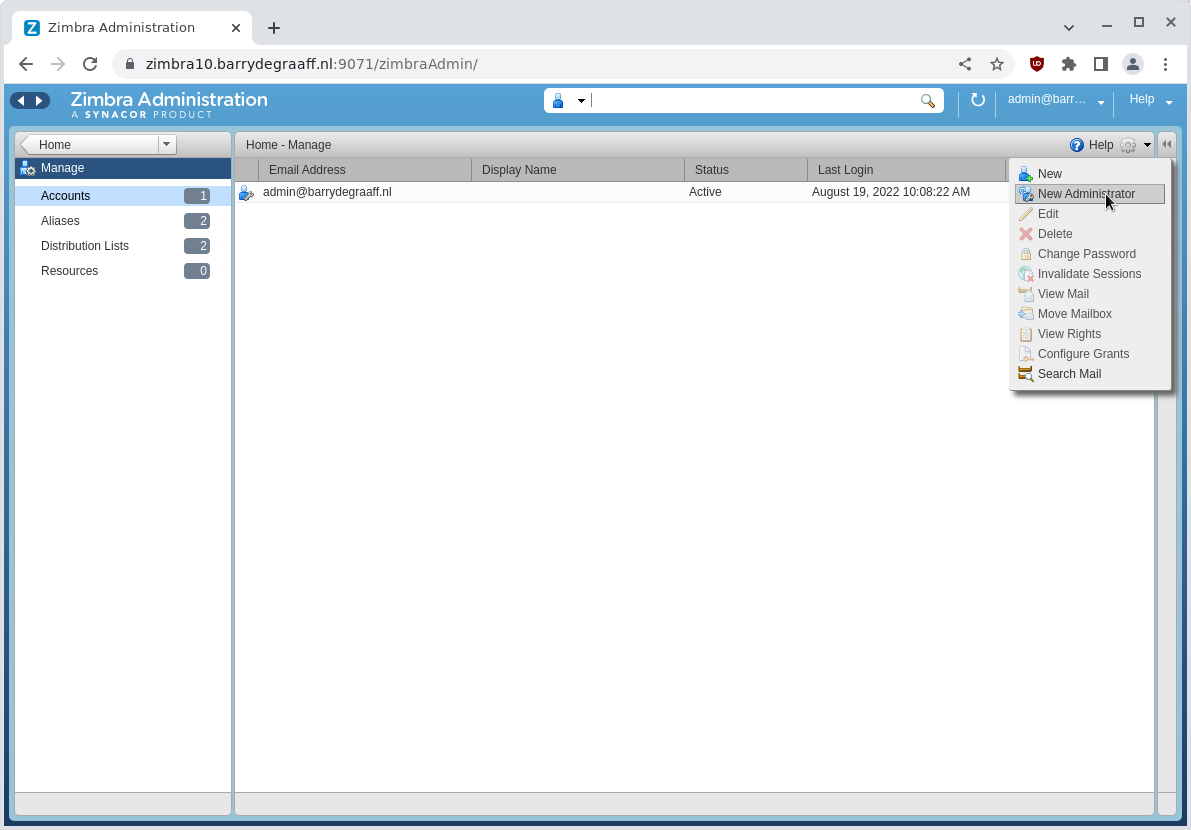Image resolution: width=1191 pixels, height=830 pixels.
Task: Click the Configure Grants document icon
Action: (1025, 354)
